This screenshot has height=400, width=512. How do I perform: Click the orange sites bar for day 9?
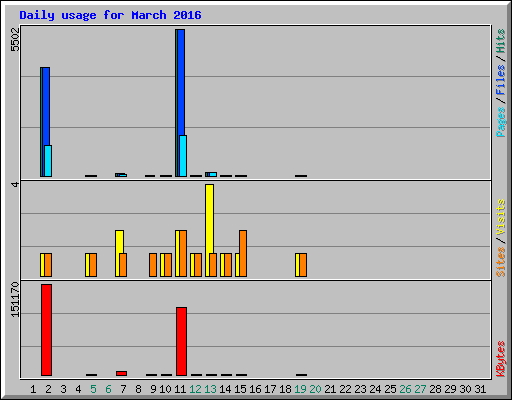pyautogui.click(x=153, y=265)
